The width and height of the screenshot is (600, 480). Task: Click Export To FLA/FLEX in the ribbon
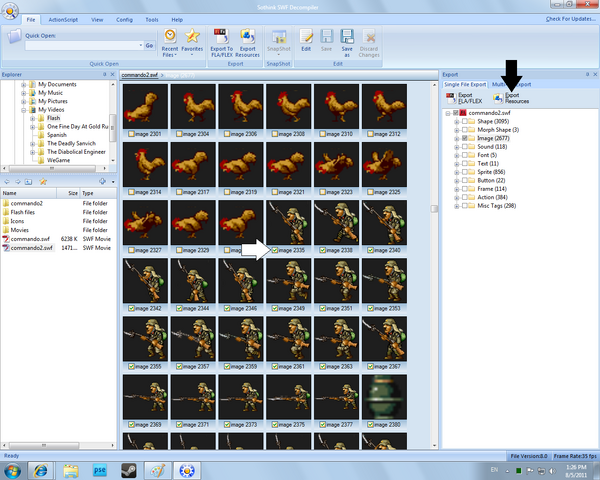(x=221, y=42)
